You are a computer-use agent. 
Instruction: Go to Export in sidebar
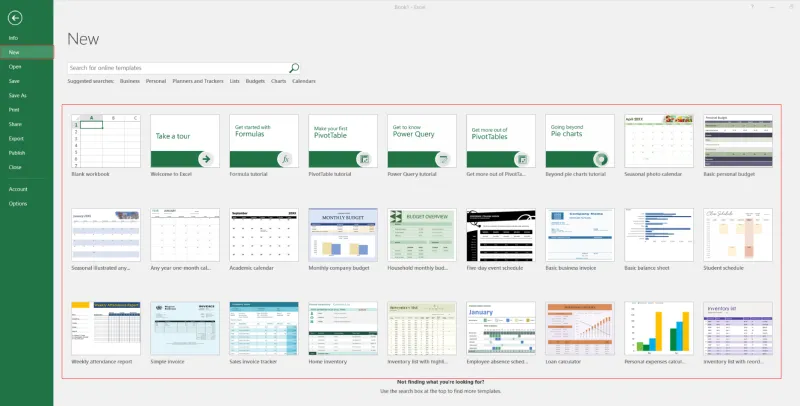[16, 138]
